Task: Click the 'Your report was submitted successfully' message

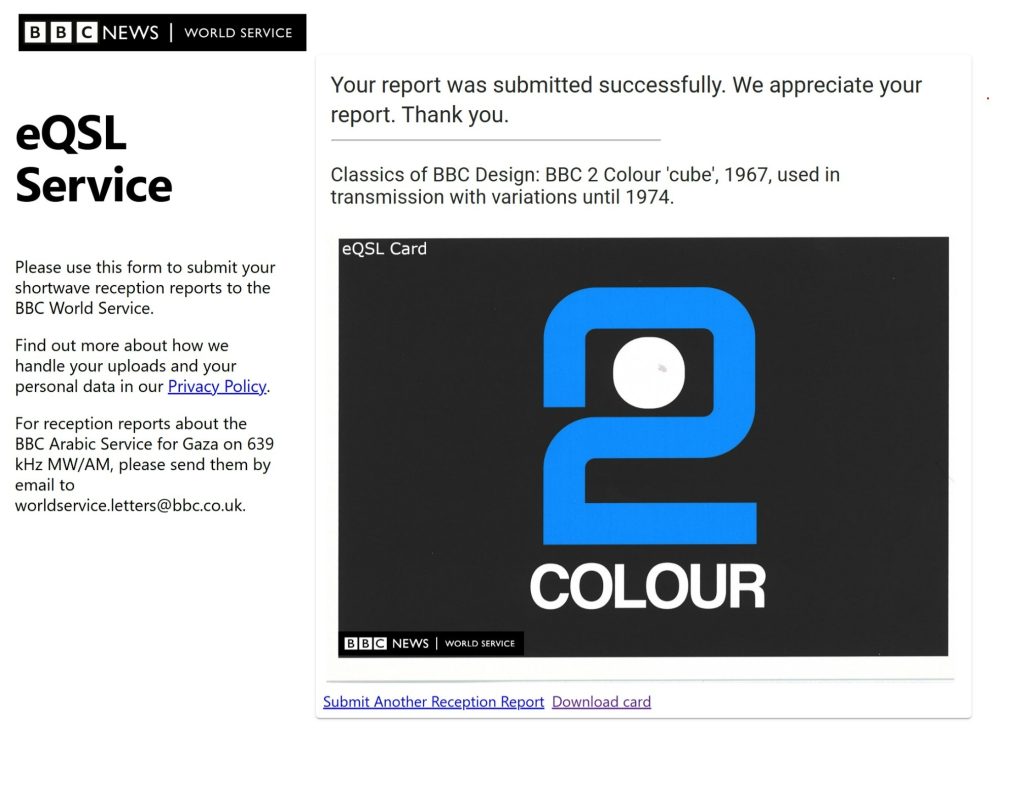Action: pyautogui.click(x=626, y=100)
